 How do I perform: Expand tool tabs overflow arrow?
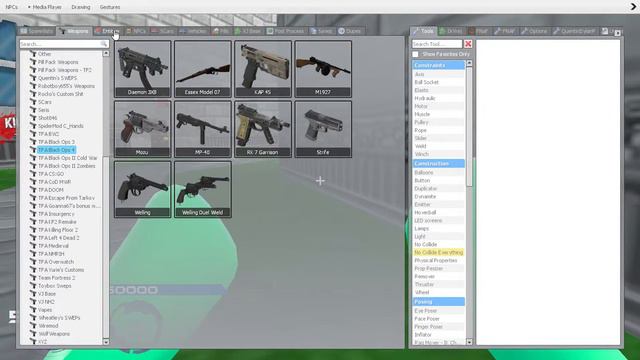pyautogui.click(x=618, y=33)
